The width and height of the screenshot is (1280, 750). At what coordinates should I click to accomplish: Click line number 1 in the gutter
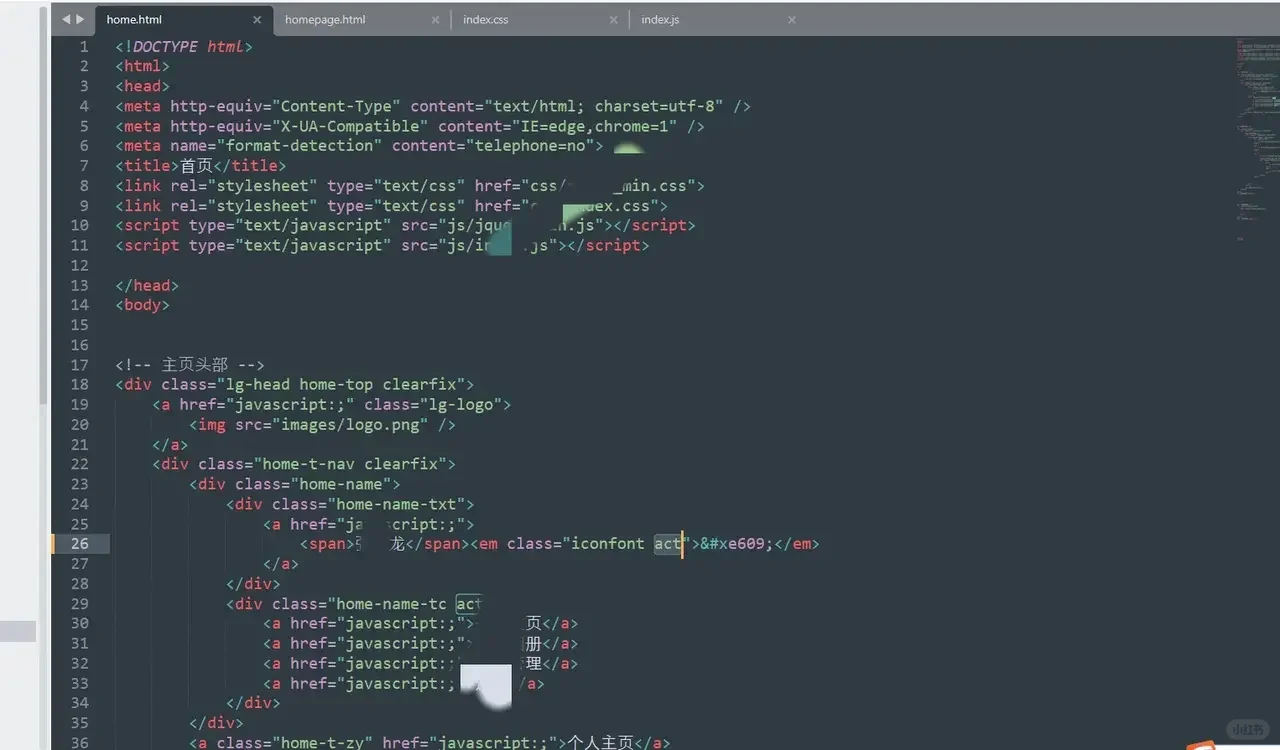84,47
